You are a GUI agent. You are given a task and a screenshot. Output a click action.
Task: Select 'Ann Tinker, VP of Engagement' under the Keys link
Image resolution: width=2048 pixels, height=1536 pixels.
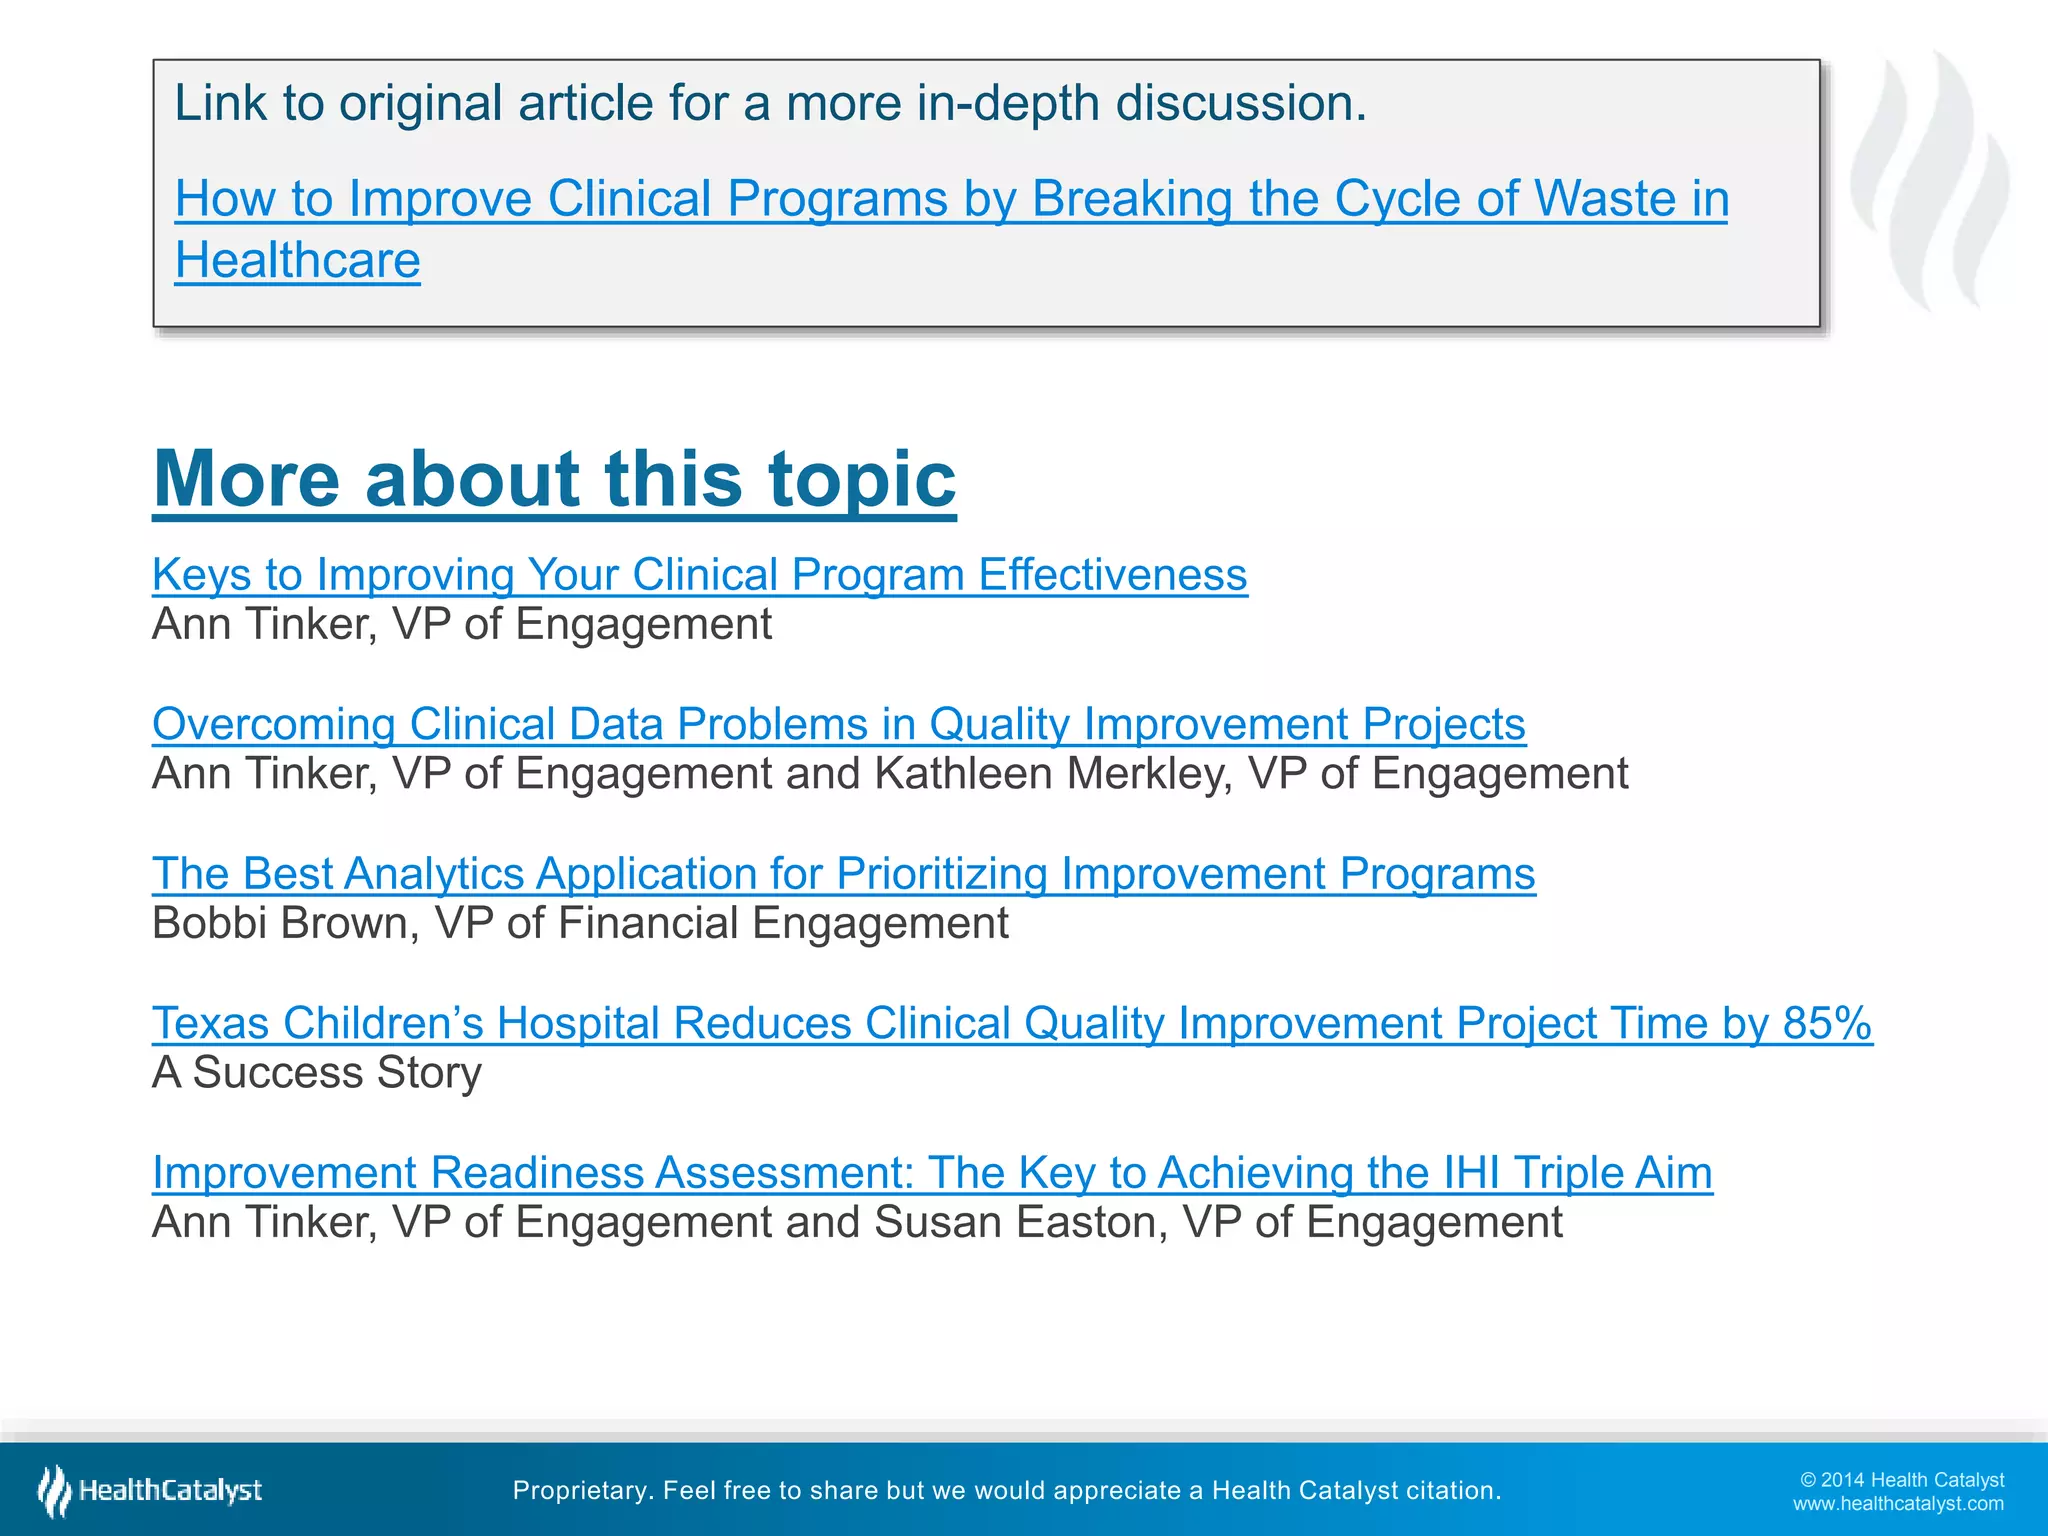pyautogui.click(x=462, y=624)
